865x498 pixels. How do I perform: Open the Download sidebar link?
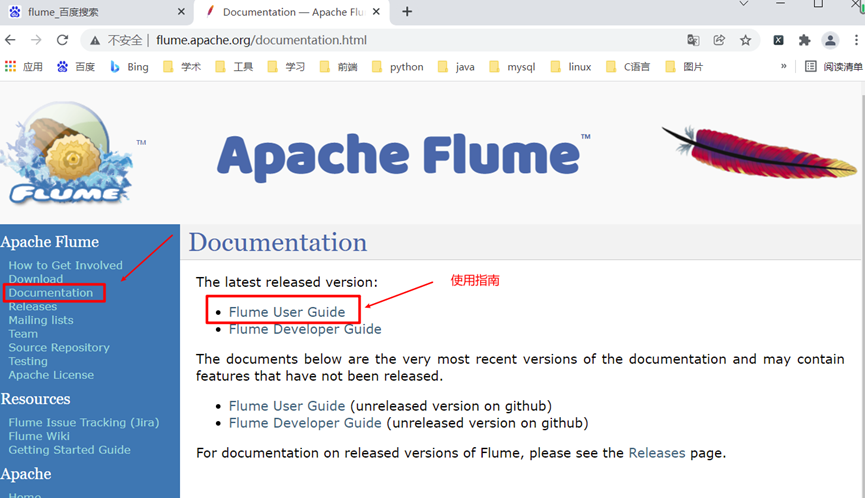[x=36, y=279]
